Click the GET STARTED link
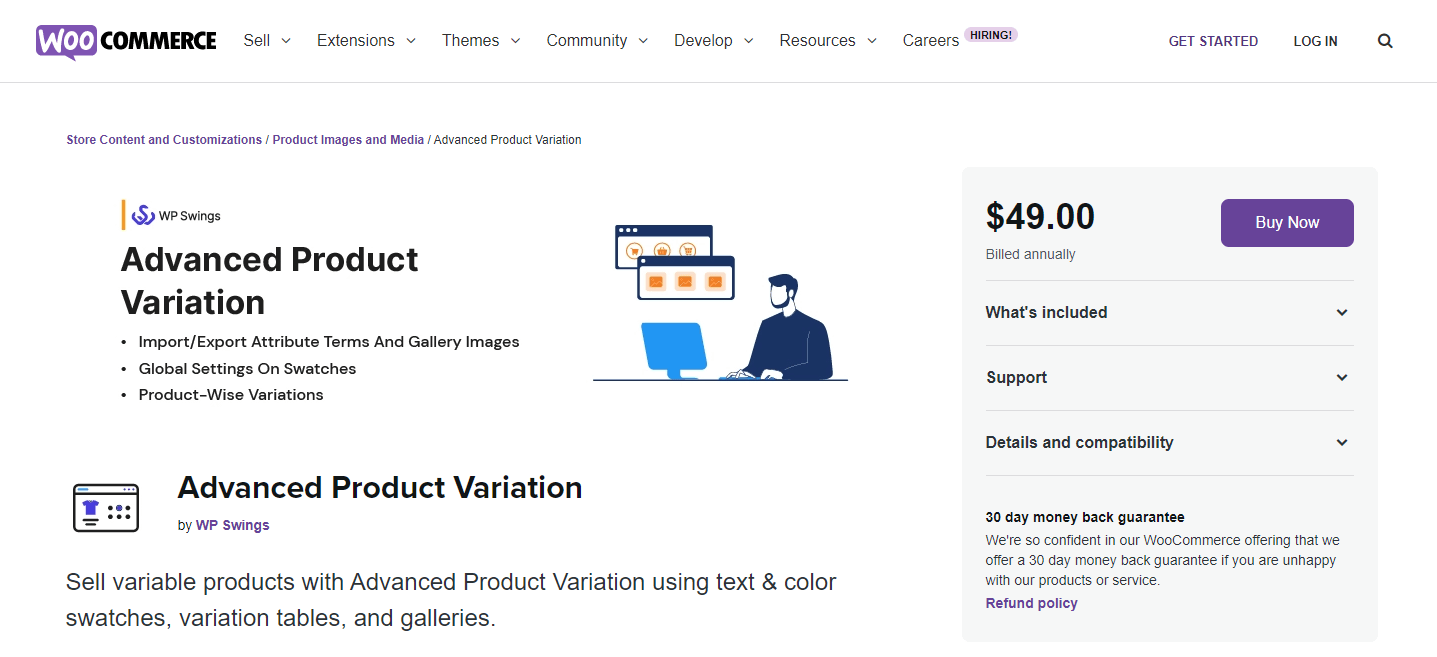Screen dimensions: 1437x657 coord(1213,41)
